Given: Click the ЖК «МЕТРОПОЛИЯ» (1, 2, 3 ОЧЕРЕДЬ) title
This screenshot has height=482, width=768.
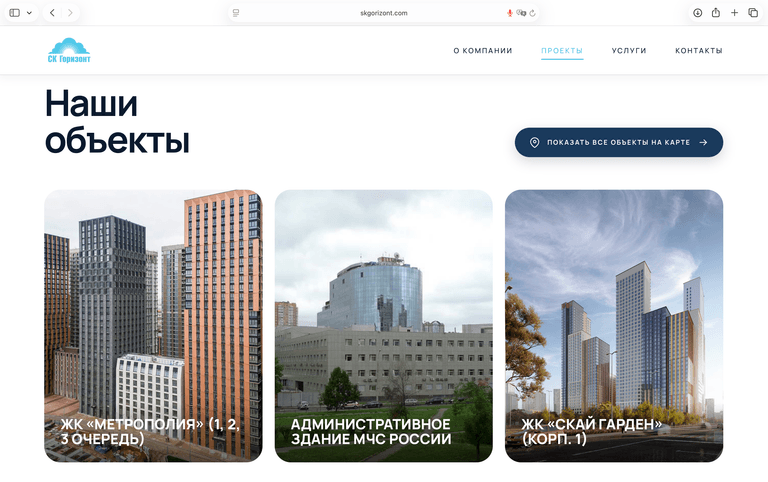Looking at the screenshot, I should coord(150,431).
